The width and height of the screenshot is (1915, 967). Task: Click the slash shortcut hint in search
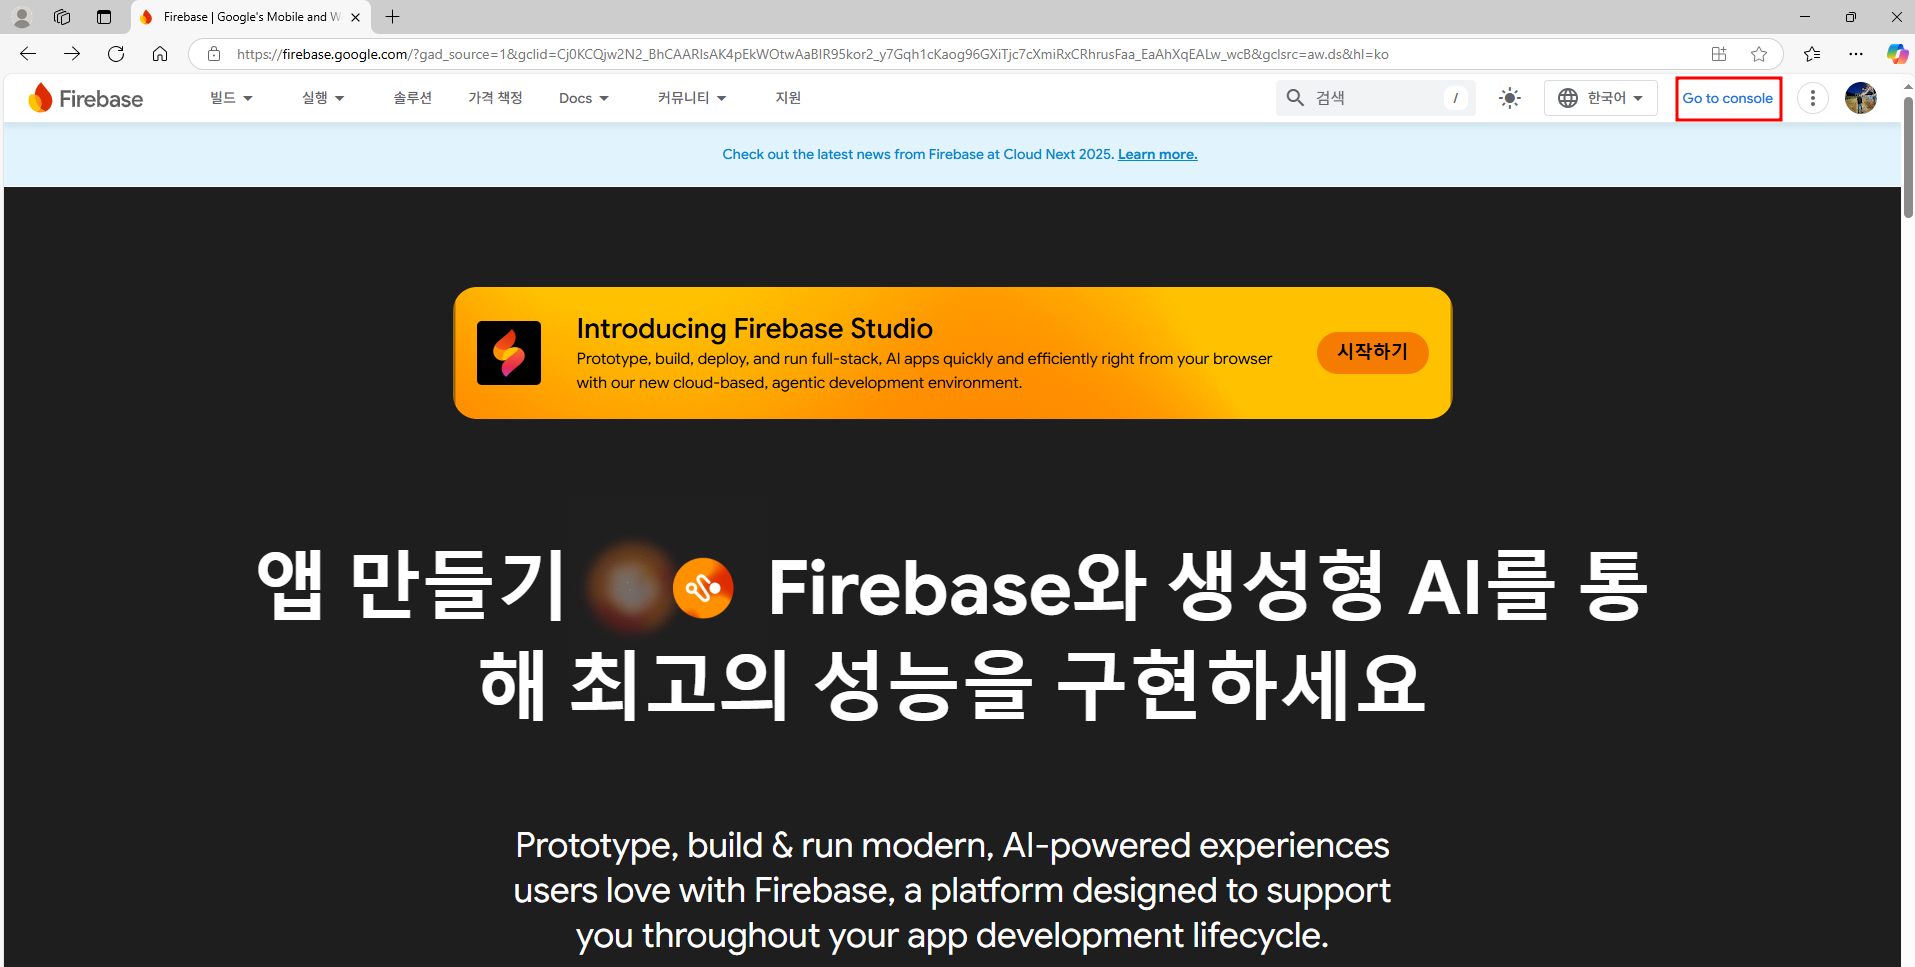coord(1456,98)
